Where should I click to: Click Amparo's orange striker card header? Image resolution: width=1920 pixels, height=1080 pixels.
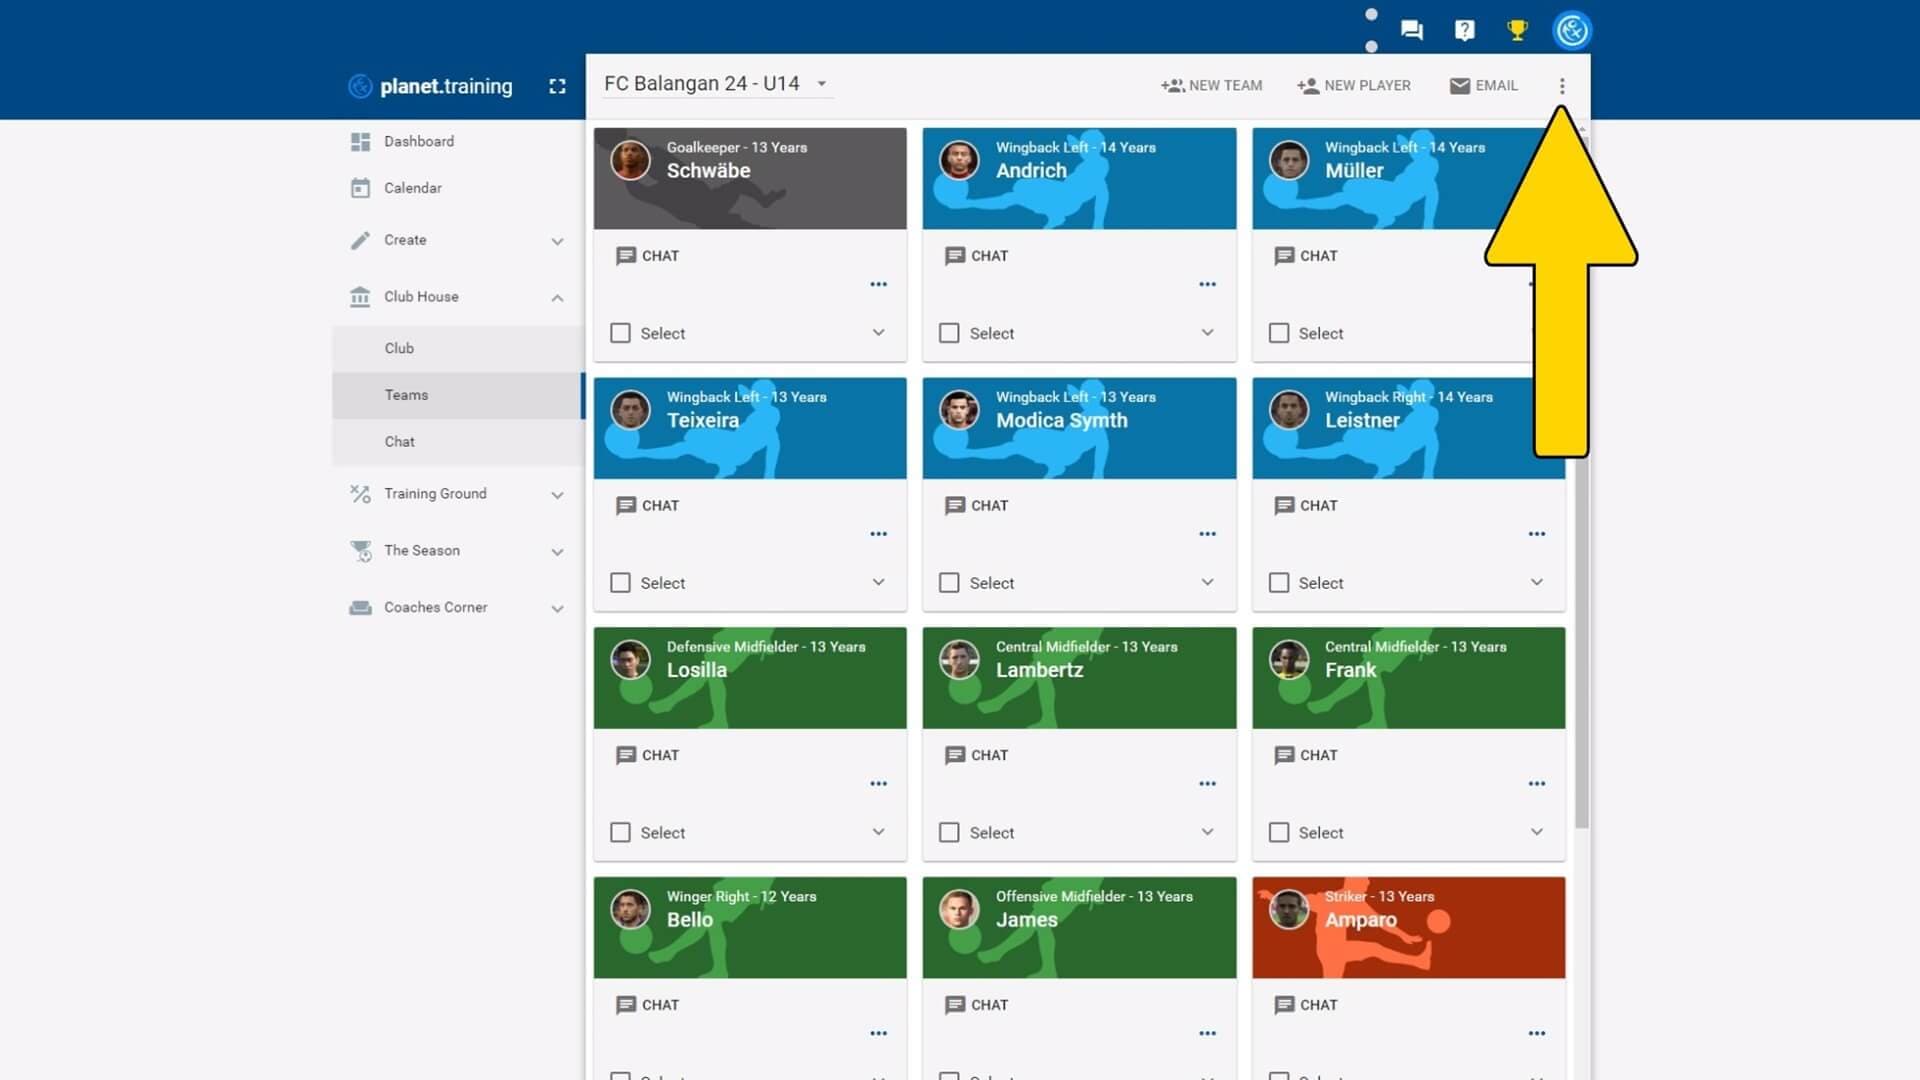coord(1408,927)
